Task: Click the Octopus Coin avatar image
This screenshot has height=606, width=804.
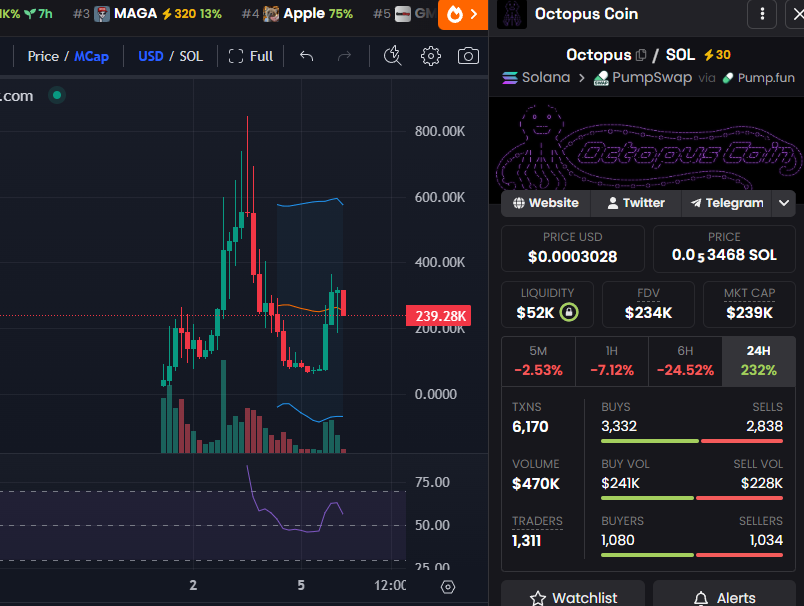Action: (512, 14)
